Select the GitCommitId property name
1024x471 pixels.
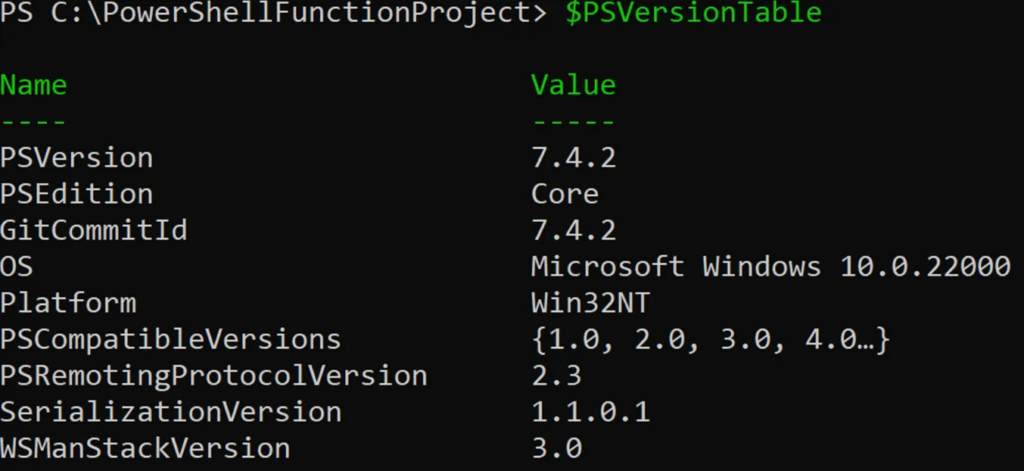click(x=93, y=230)
